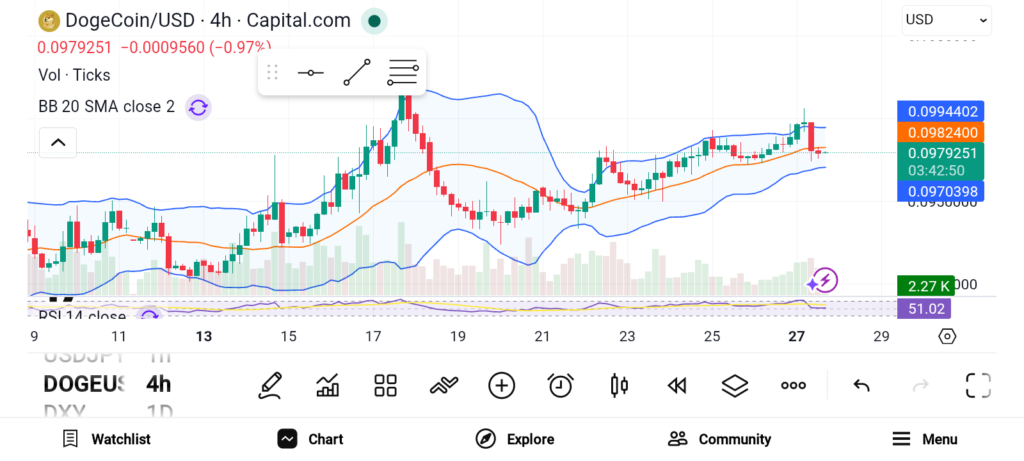The height and width of the screenshot is (461, 1024).
Task: Click the BB indicator refresh icon
Action: pyautogui.click(x=198, y=107)
